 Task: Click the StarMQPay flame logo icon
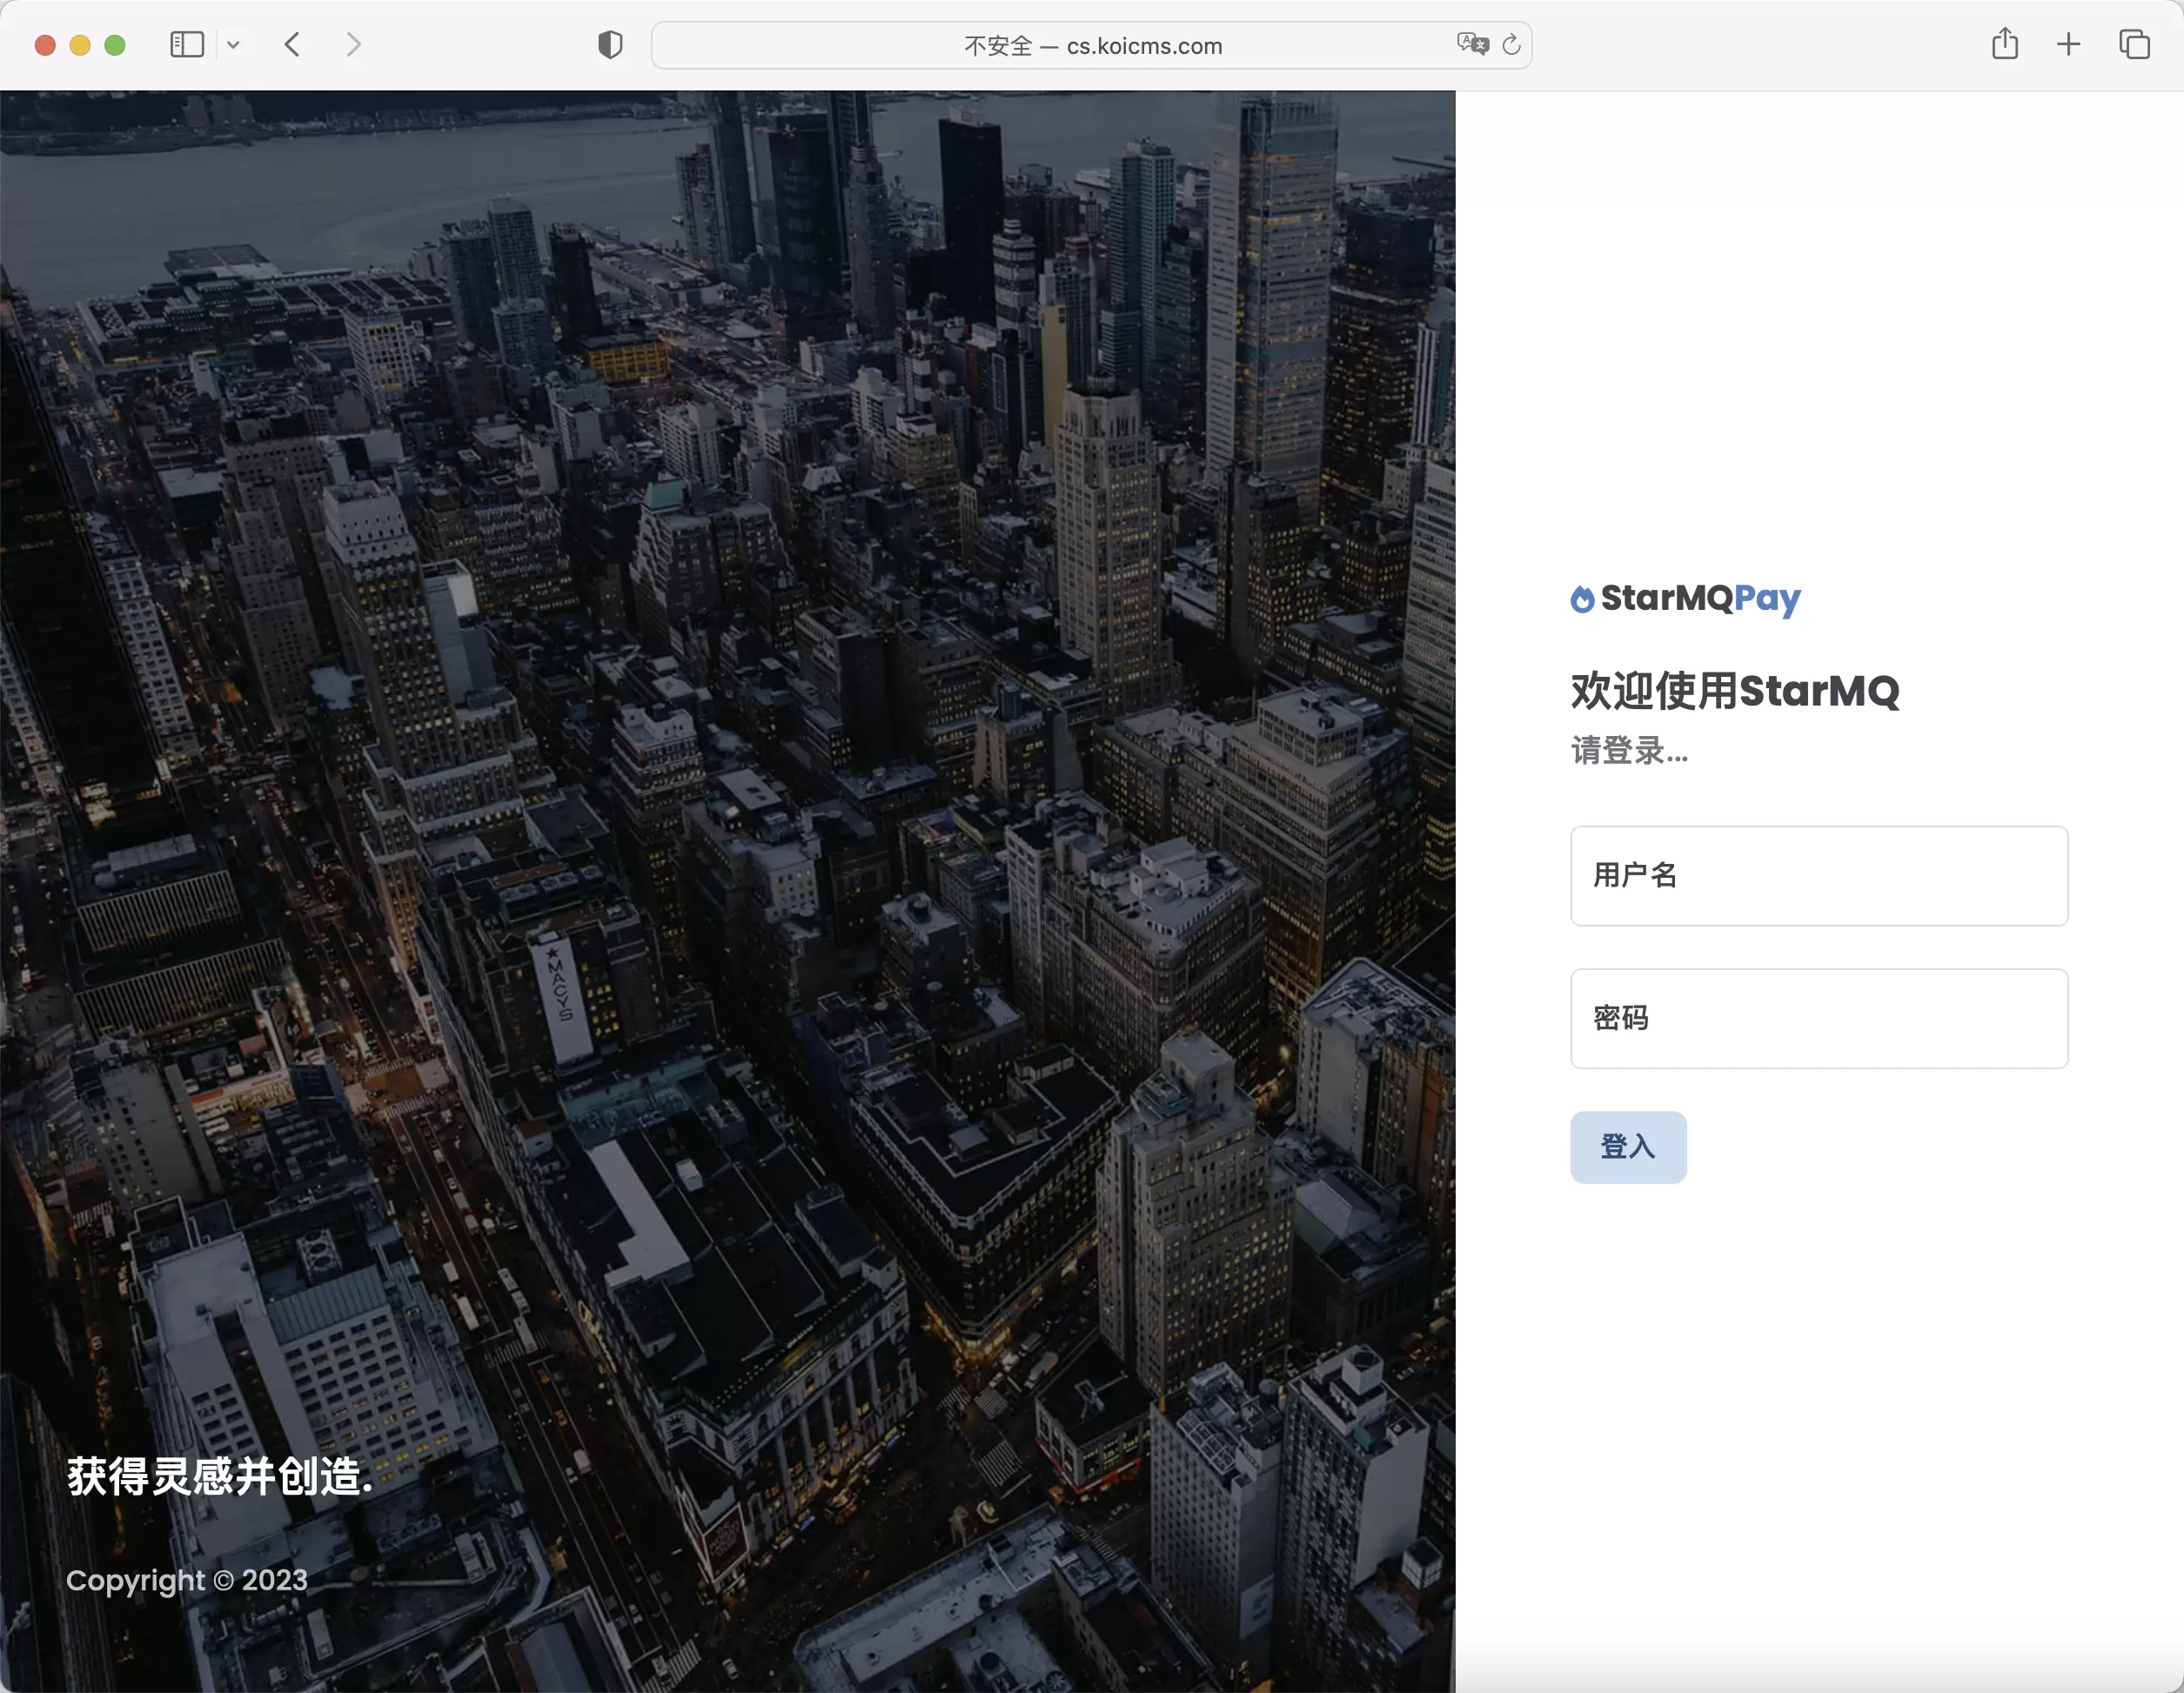1581,599
